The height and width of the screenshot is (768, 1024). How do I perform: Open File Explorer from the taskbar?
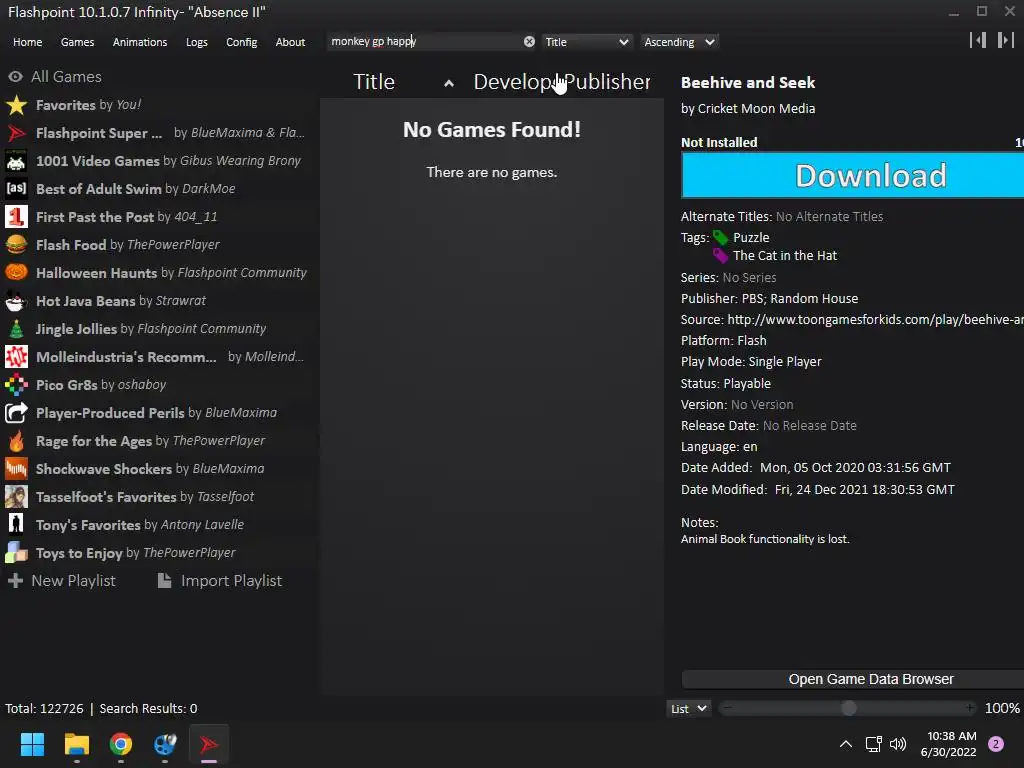pyautogui.click(x=76, y=744)
